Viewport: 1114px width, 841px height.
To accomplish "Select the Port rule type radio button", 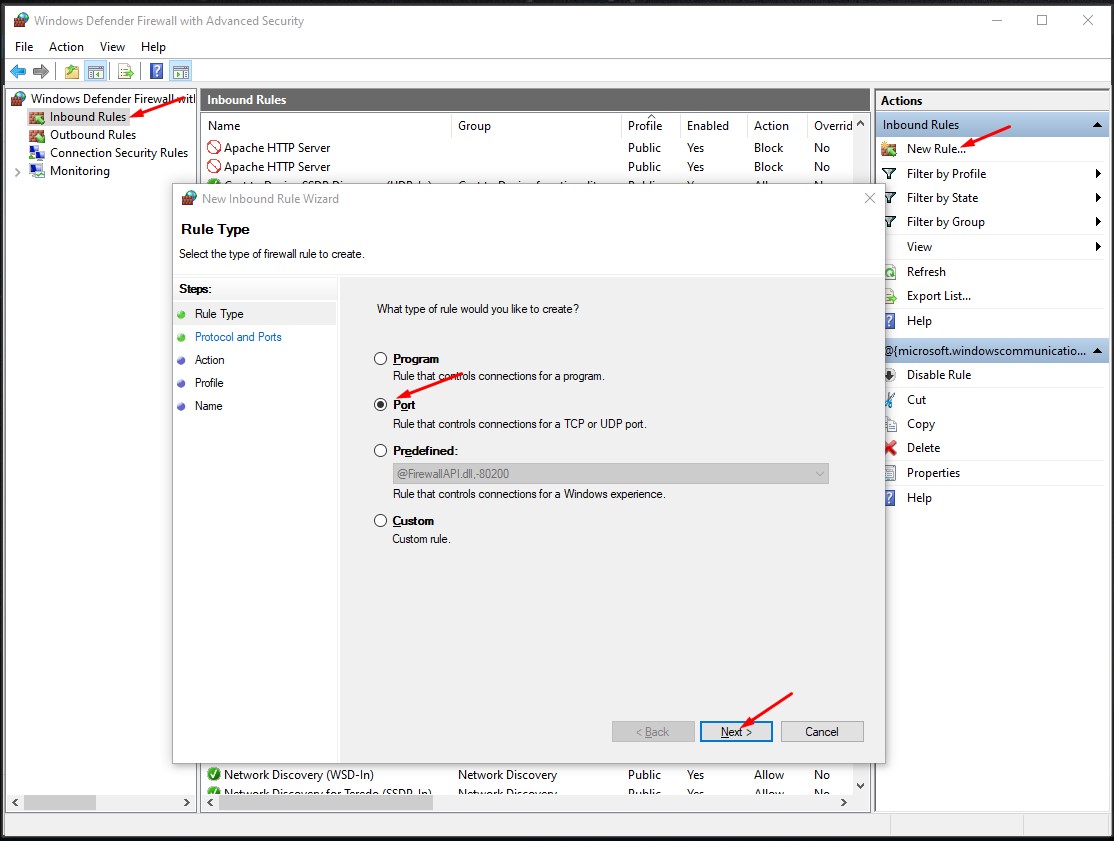I will click(380, 404).
